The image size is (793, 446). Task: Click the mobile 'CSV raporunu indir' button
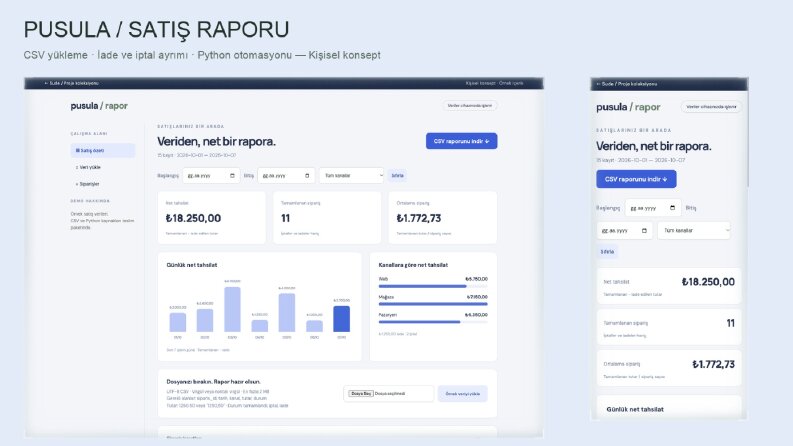[636, 179]
